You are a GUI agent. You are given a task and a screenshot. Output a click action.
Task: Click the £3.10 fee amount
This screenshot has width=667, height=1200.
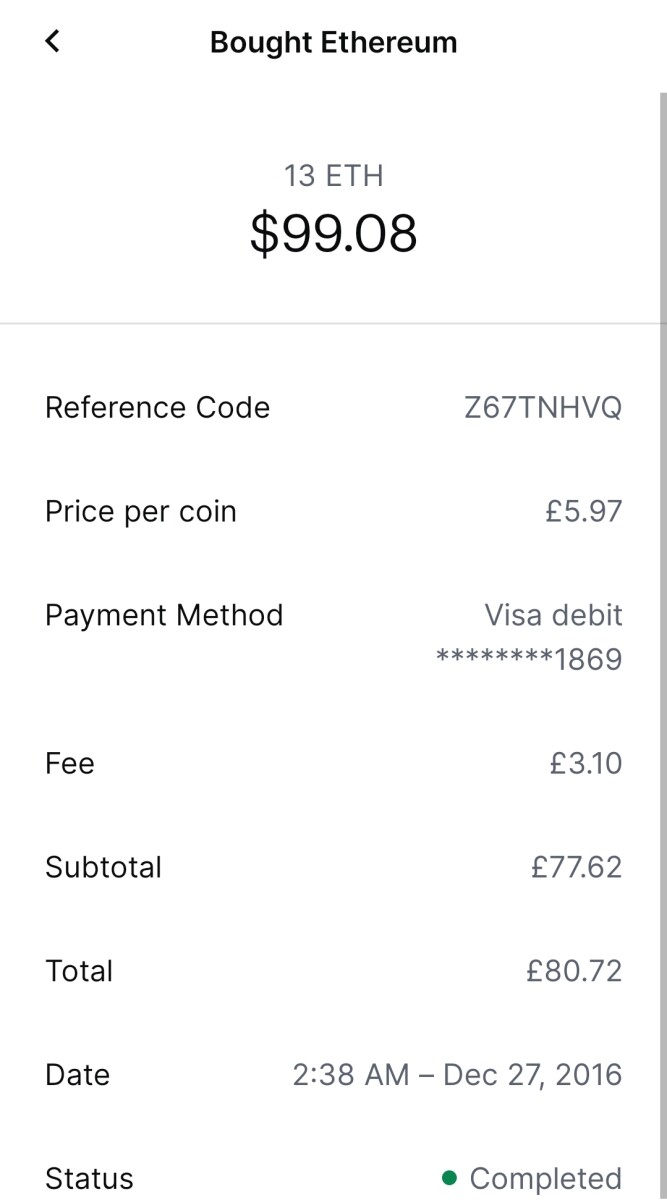pyautogui.click(x=586, y=763)
